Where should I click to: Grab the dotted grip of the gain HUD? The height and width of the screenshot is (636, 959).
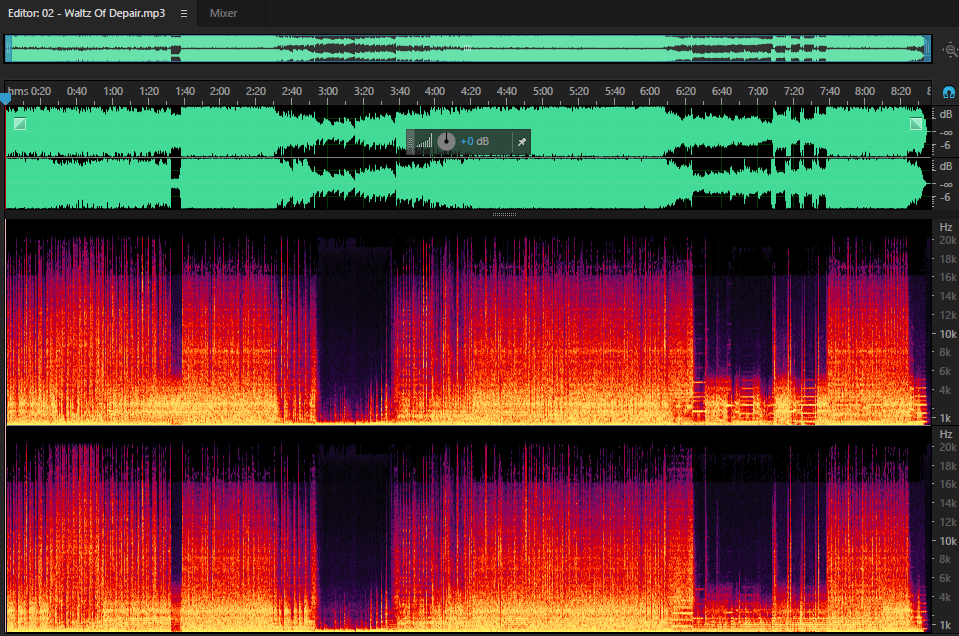click(x=410, y=142)
